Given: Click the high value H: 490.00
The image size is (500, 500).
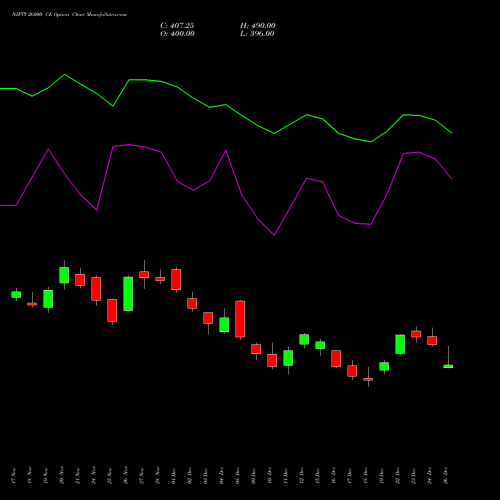Looking at the screenshot, I should click(x=258, y=26).
